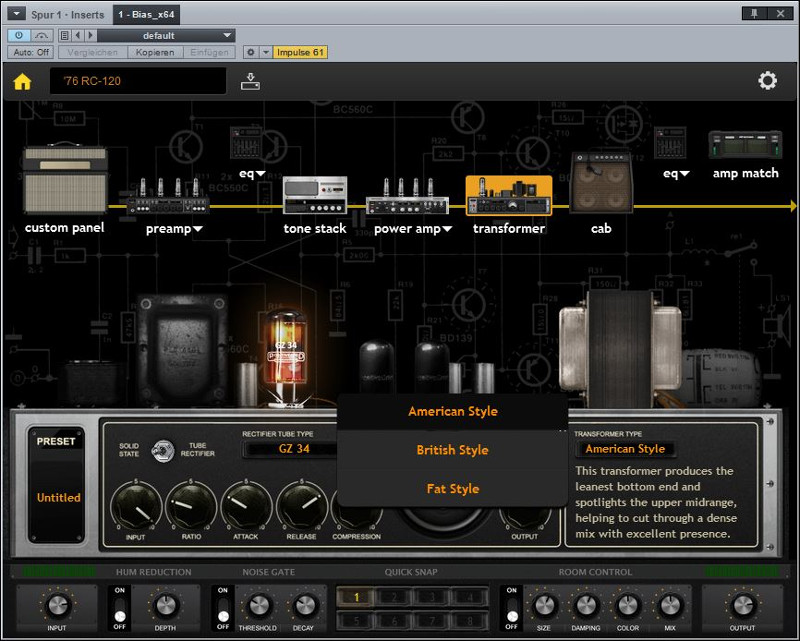Select Quick Snap slot 5
800x641 pixels.
click(x=356, y=621)
